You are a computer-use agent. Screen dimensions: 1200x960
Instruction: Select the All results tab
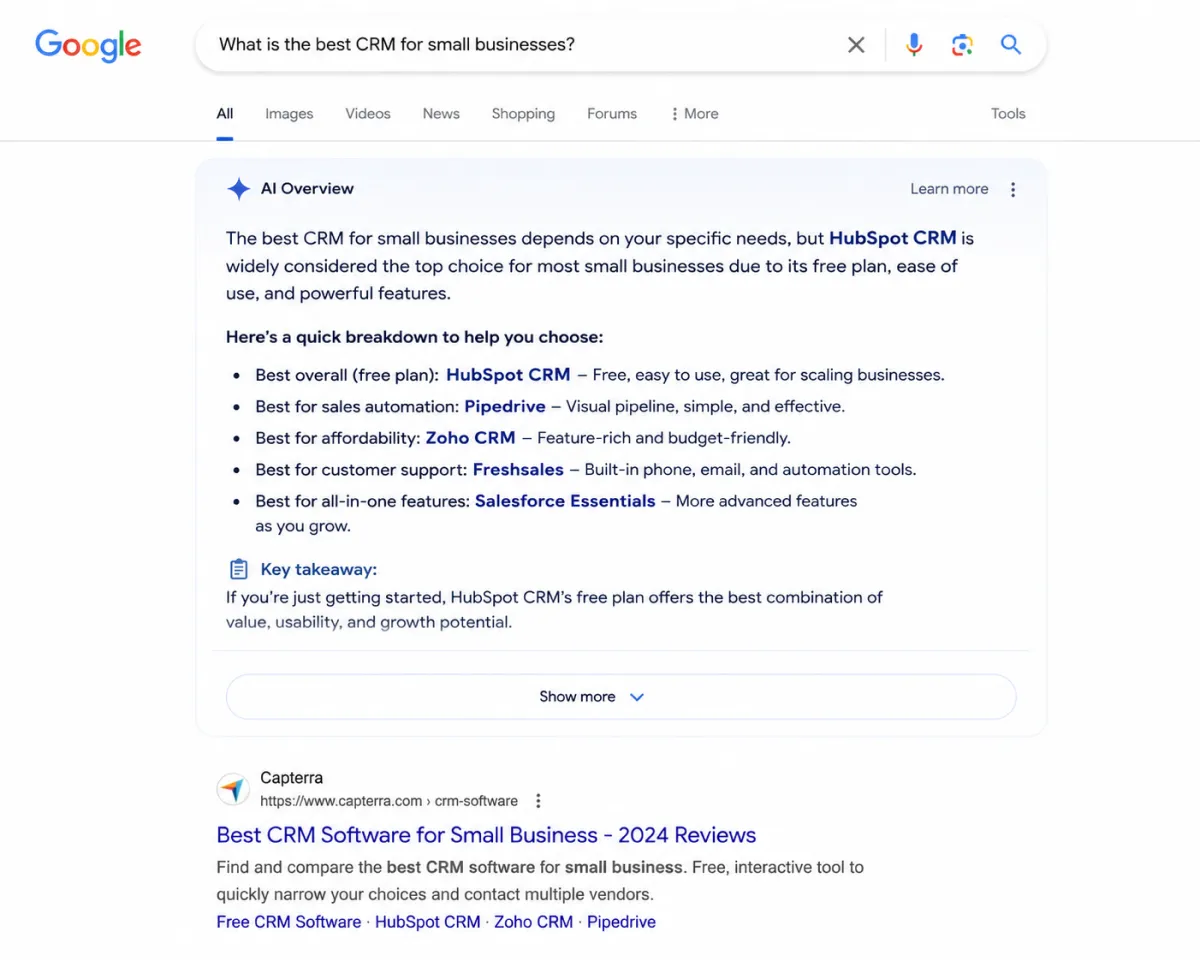pos(225,114)
